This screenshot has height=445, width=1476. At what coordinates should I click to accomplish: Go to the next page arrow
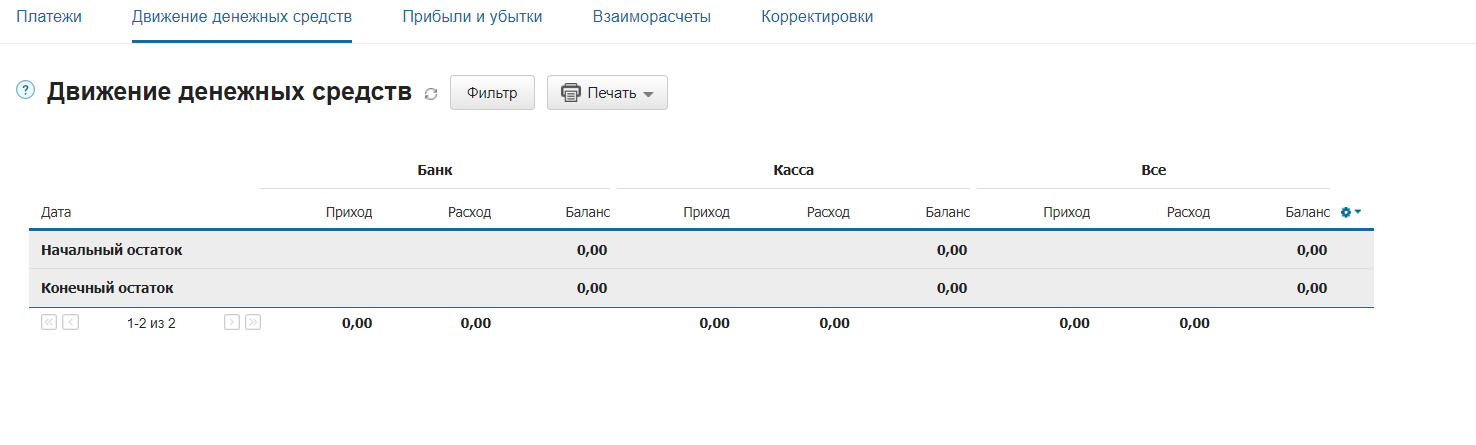tap(232, 322)
